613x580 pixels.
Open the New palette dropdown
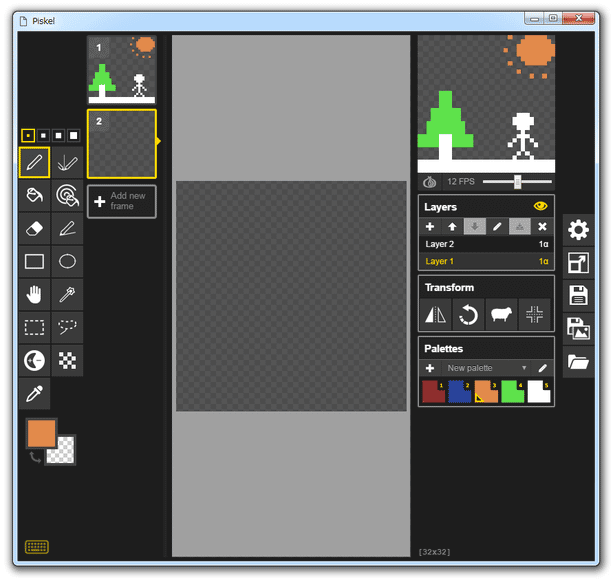[486, 368]
